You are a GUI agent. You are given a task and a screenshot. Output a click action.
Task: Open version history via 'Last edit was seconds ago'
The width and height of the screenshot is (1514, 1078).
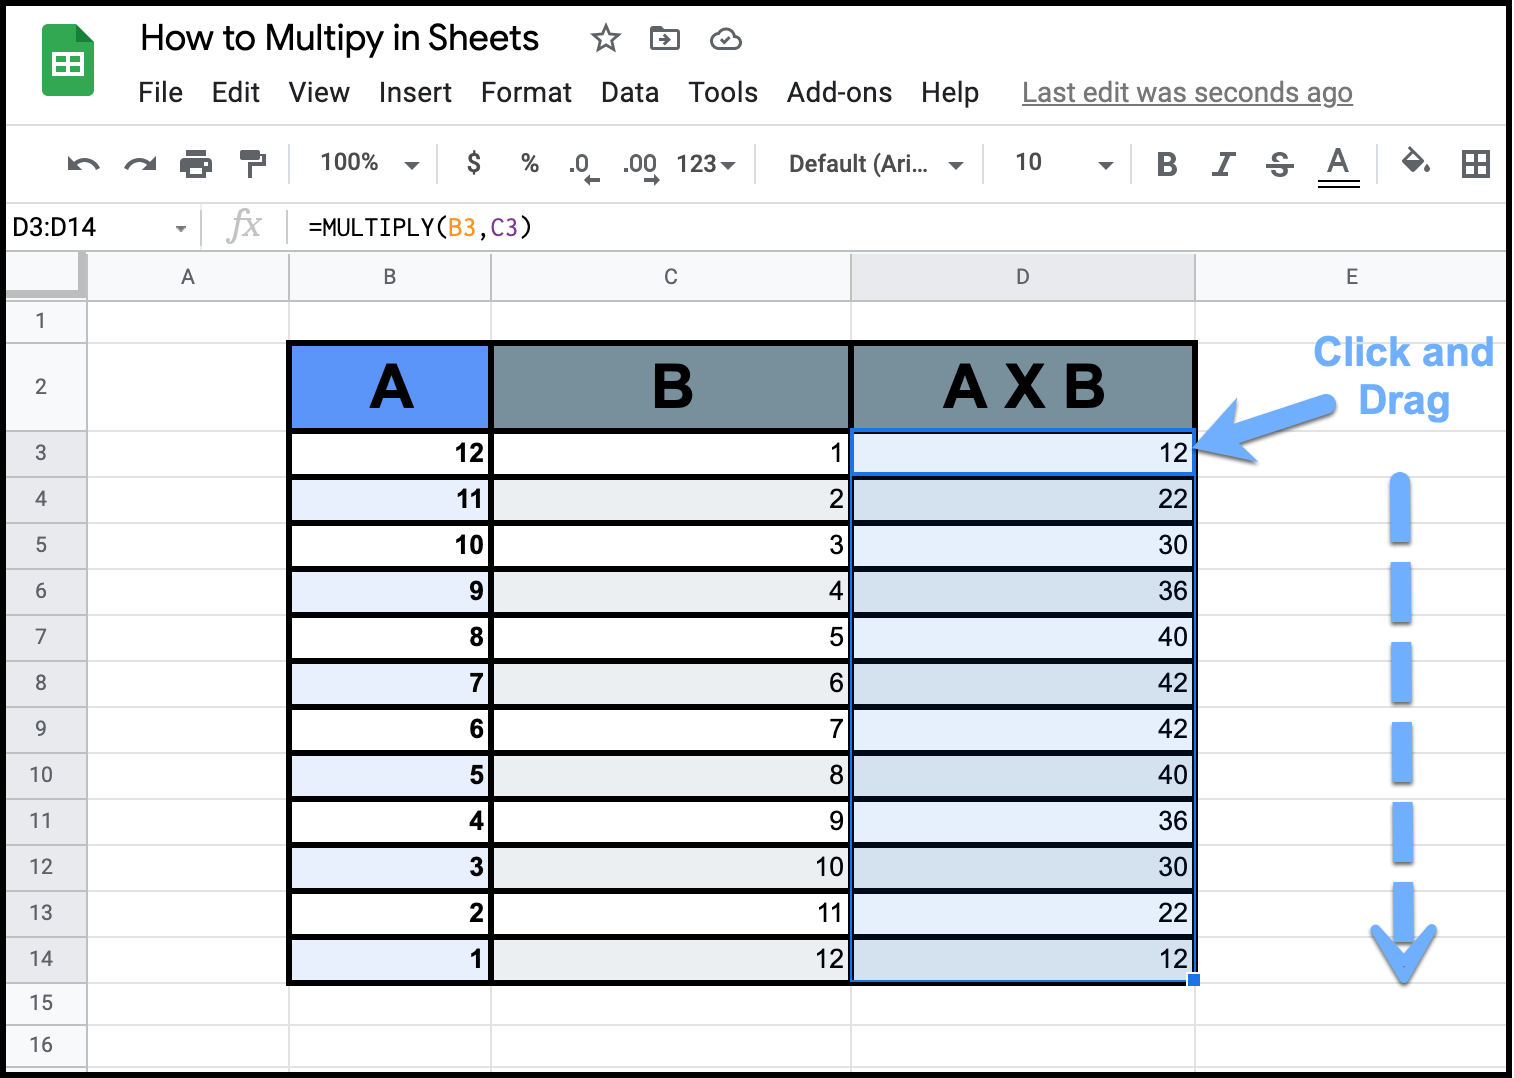click(1187, 92)
